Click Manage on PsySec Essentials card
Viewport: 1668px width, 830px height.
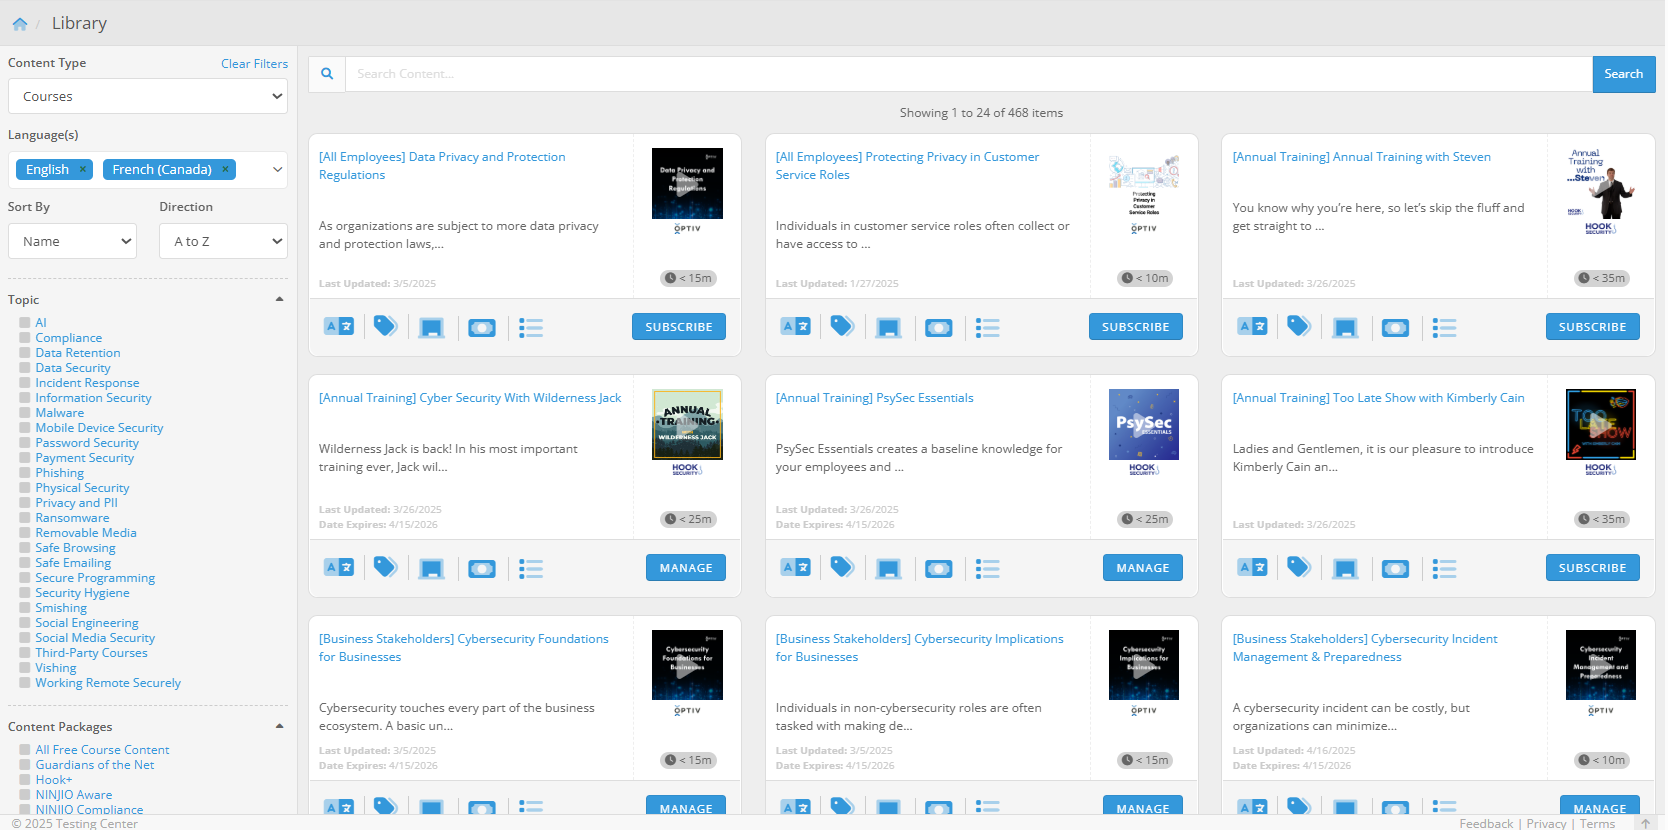click(x=1142, y=568)
